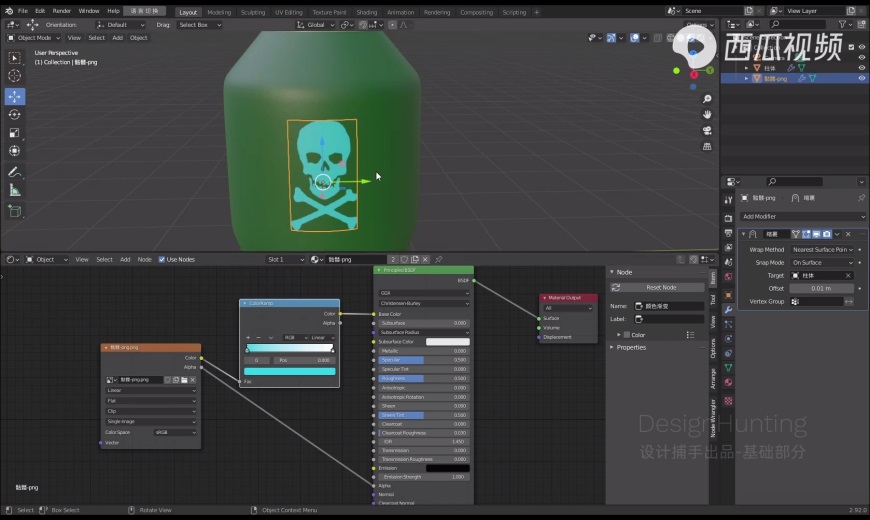
Task: Uncheck the Use Nodes checkbox
Action: click(162, 260)
